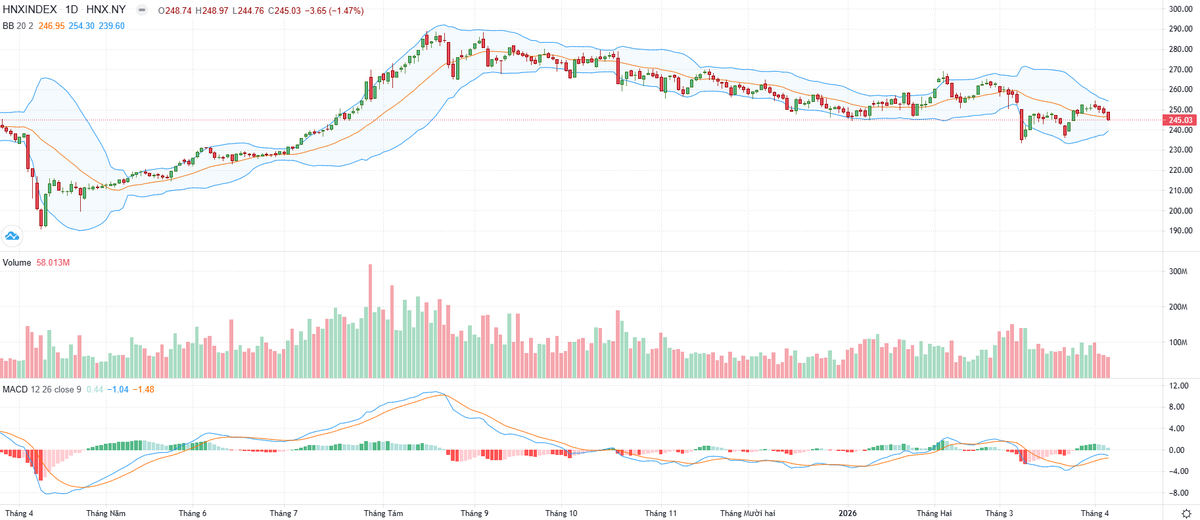
Task: Click Tháng Tám on the time axis
Action: point(383,512)
